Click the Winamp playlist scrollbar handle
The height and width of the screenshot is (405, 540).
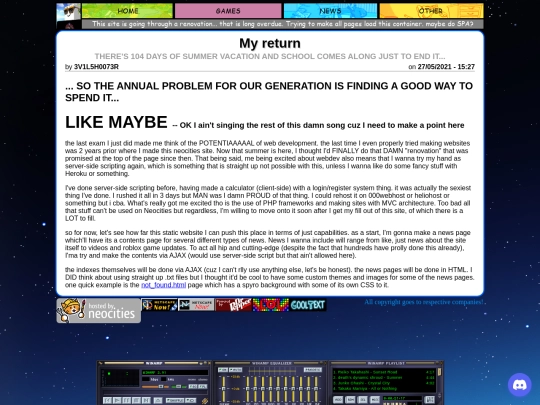click(439, 372)
